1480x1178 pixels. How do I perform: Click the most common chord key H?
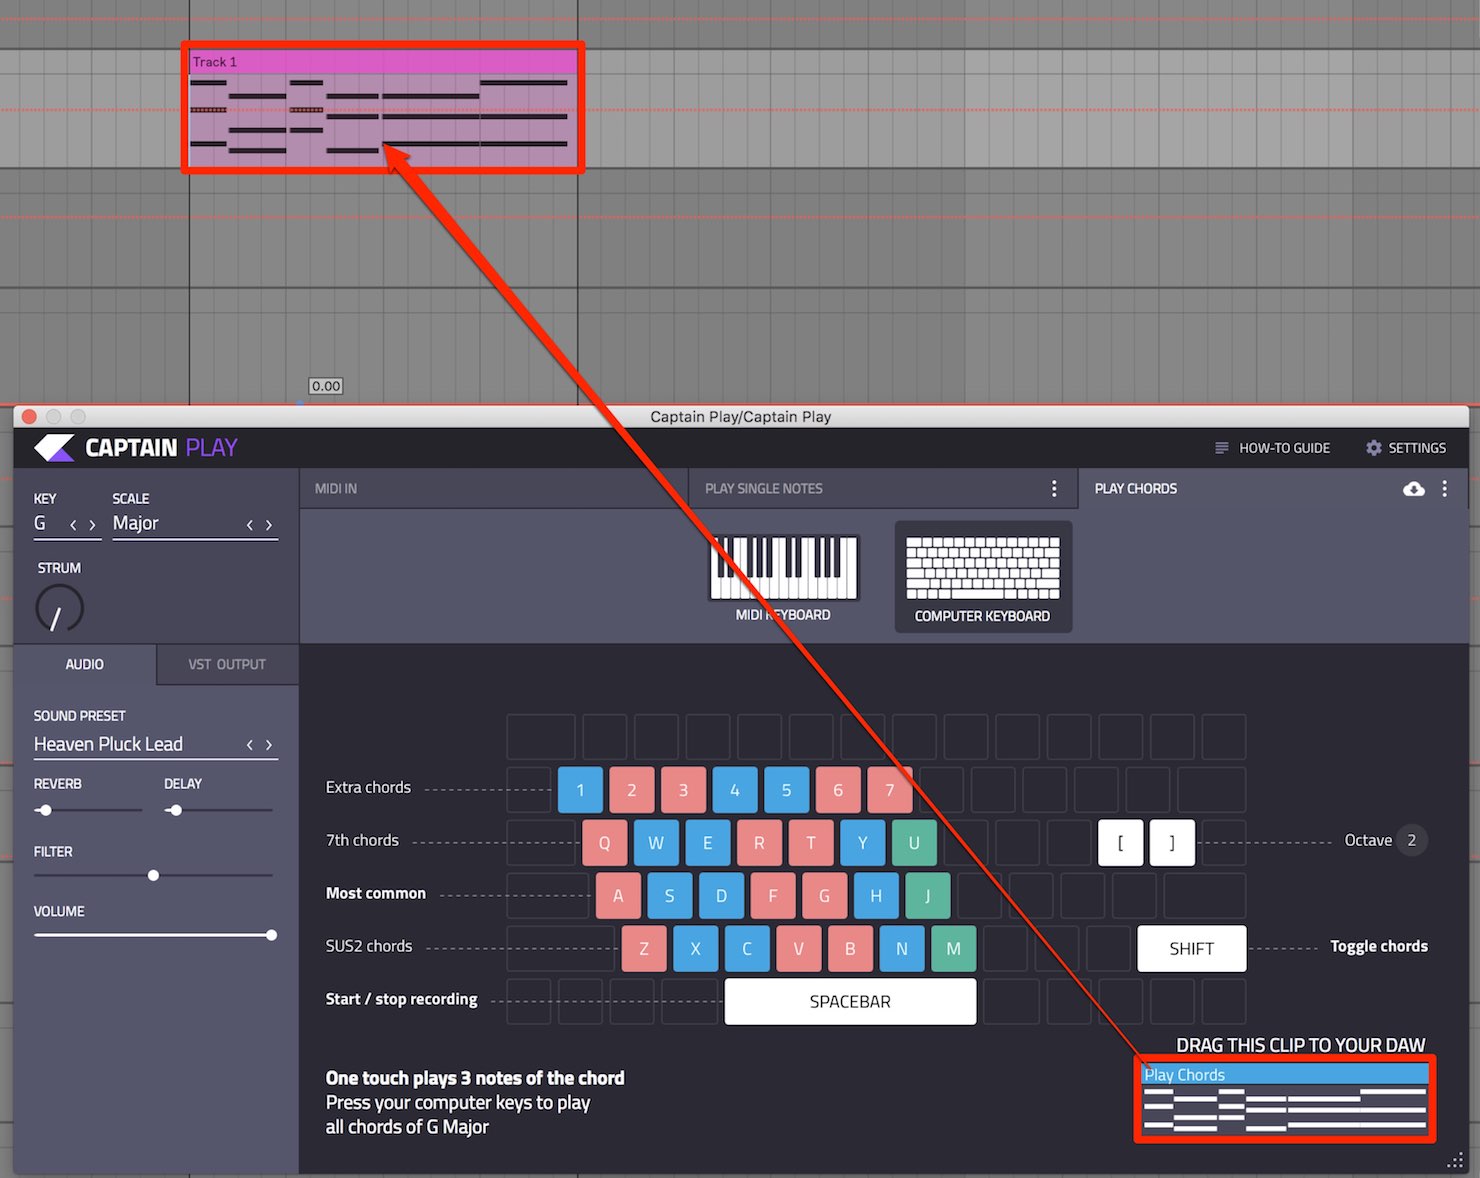876,896
